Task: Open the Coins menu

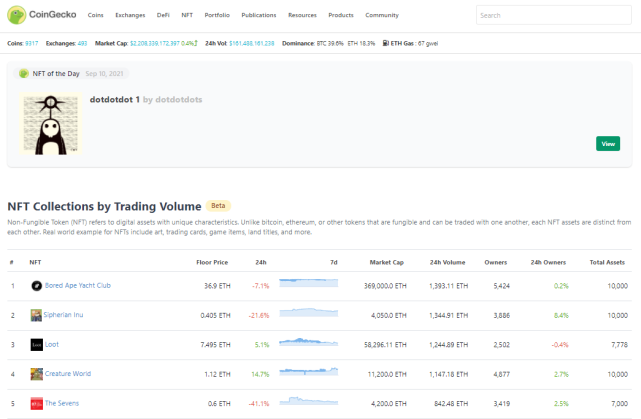Action: coord(96,16)
